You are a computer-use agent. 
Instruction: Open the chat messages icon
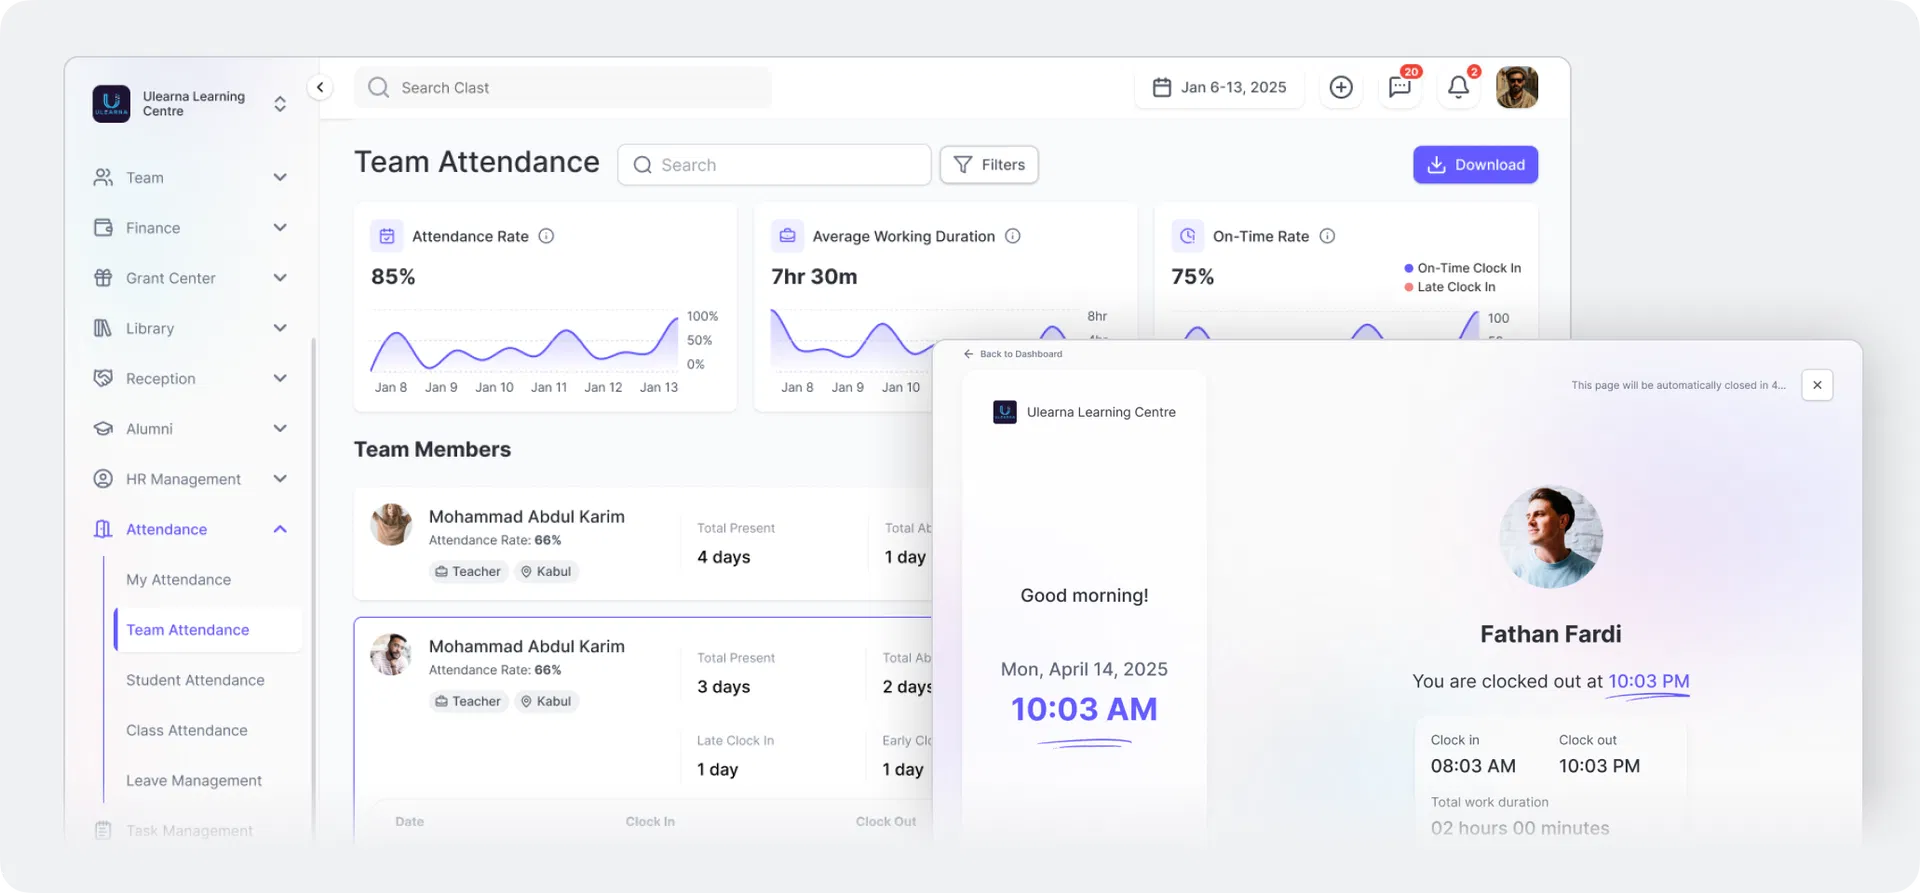1400,88
